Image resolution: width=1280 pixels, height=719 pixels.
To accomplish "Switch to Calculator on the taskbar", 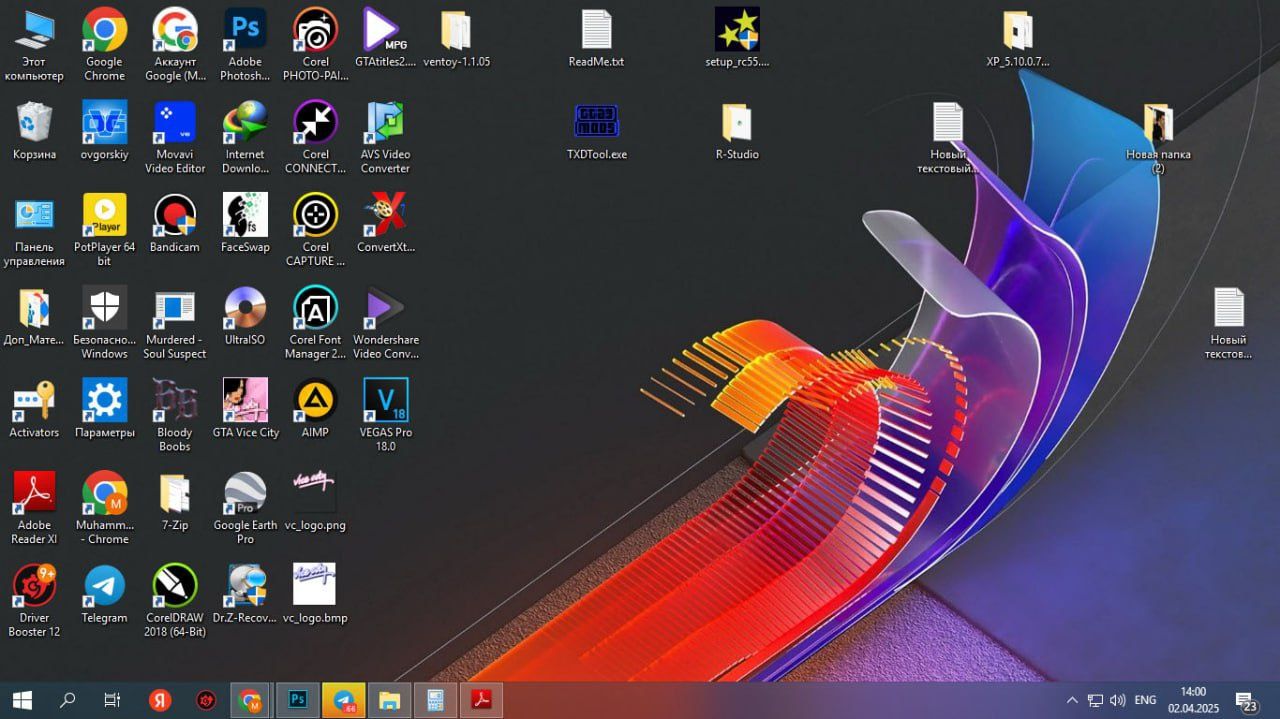I will [x=435, y=700].
